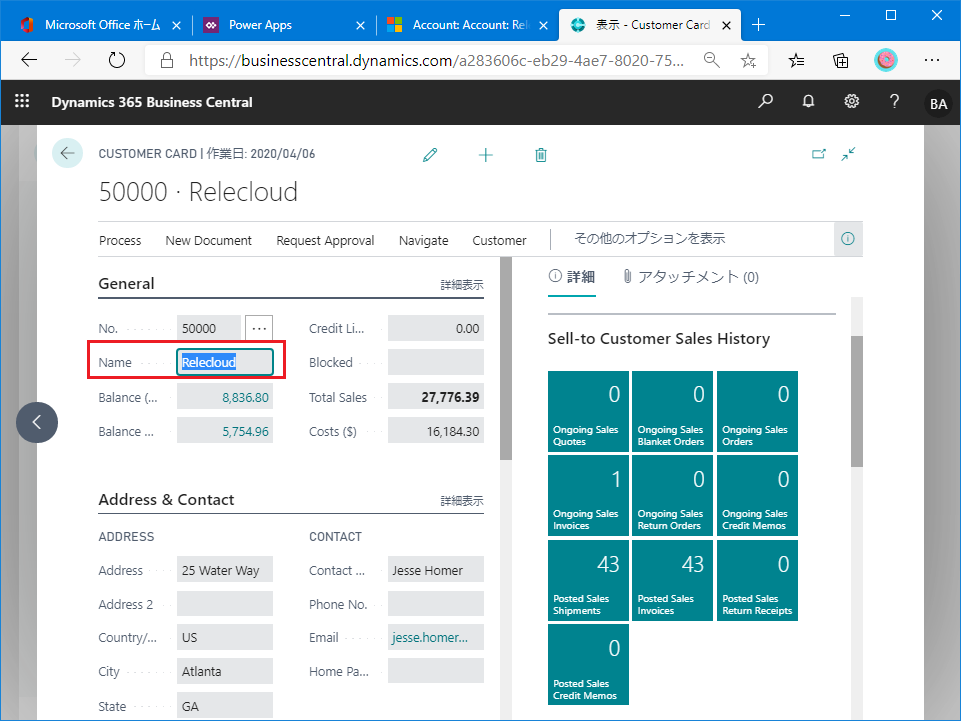
Task: Open the Navigate menu
Action: [424, 240]
